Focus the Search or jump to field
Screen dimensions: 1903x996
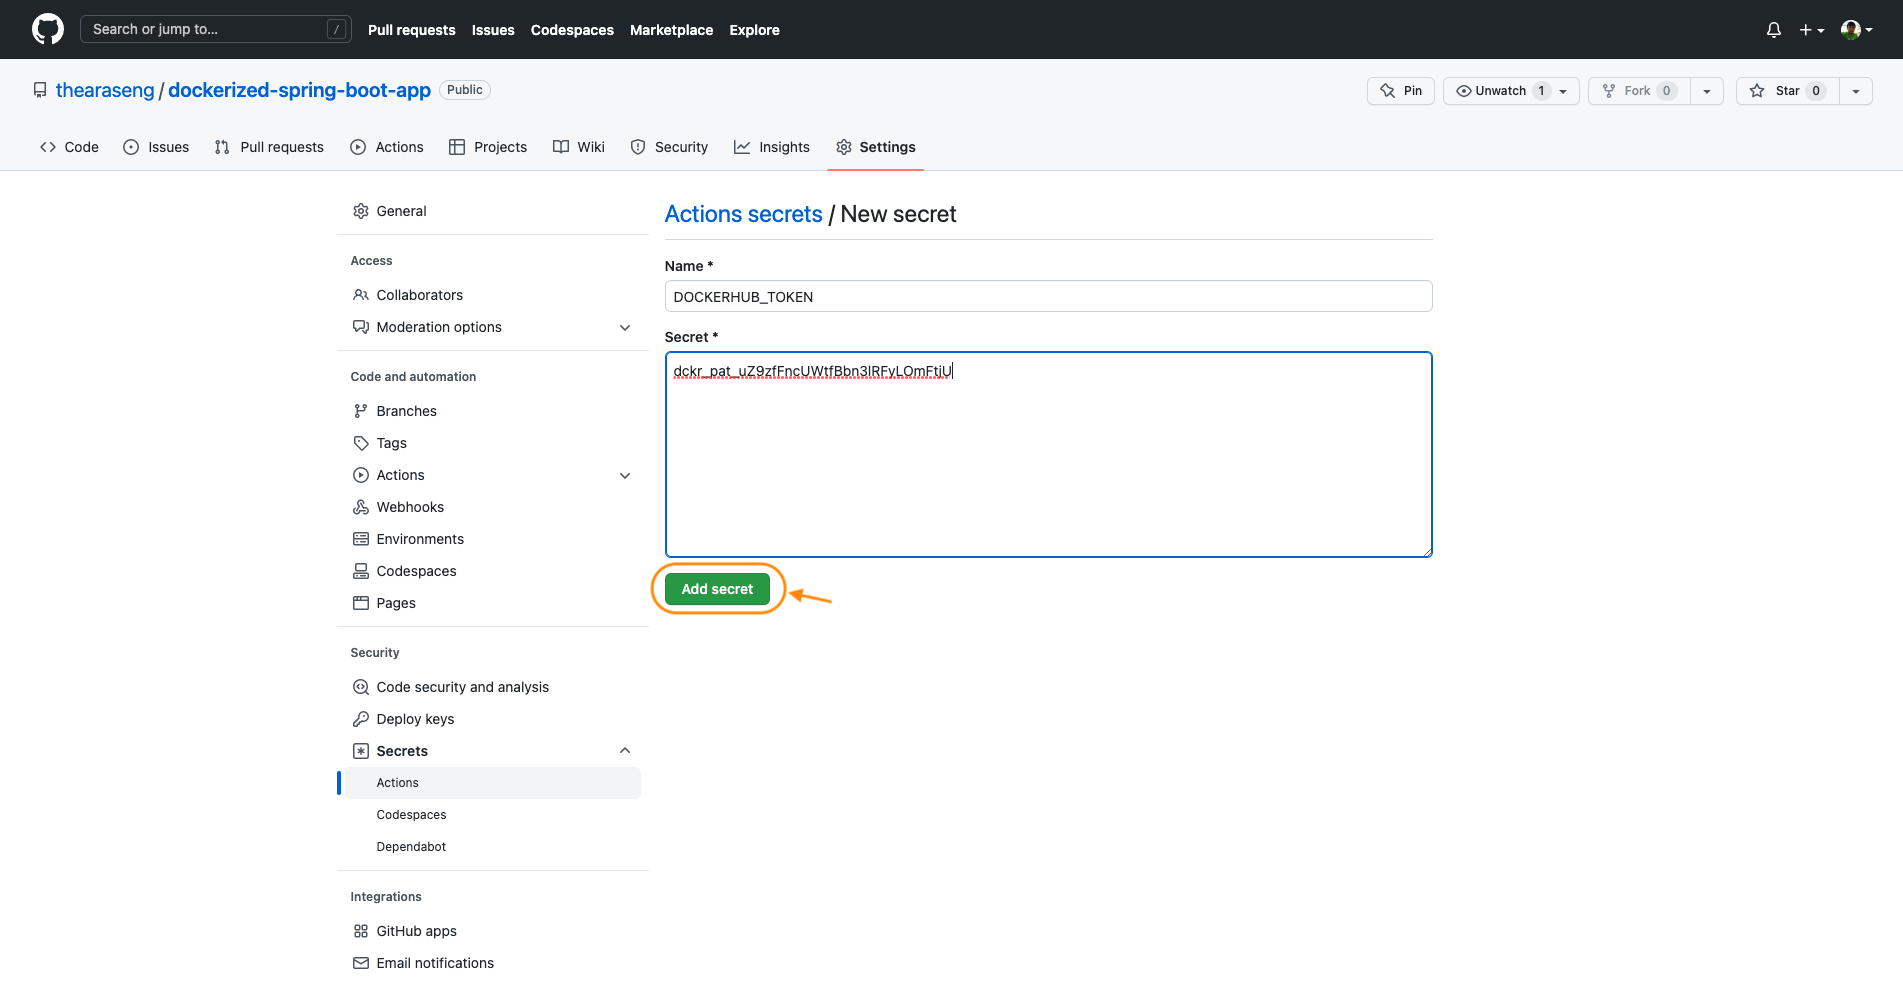click(x=216, y=29)
